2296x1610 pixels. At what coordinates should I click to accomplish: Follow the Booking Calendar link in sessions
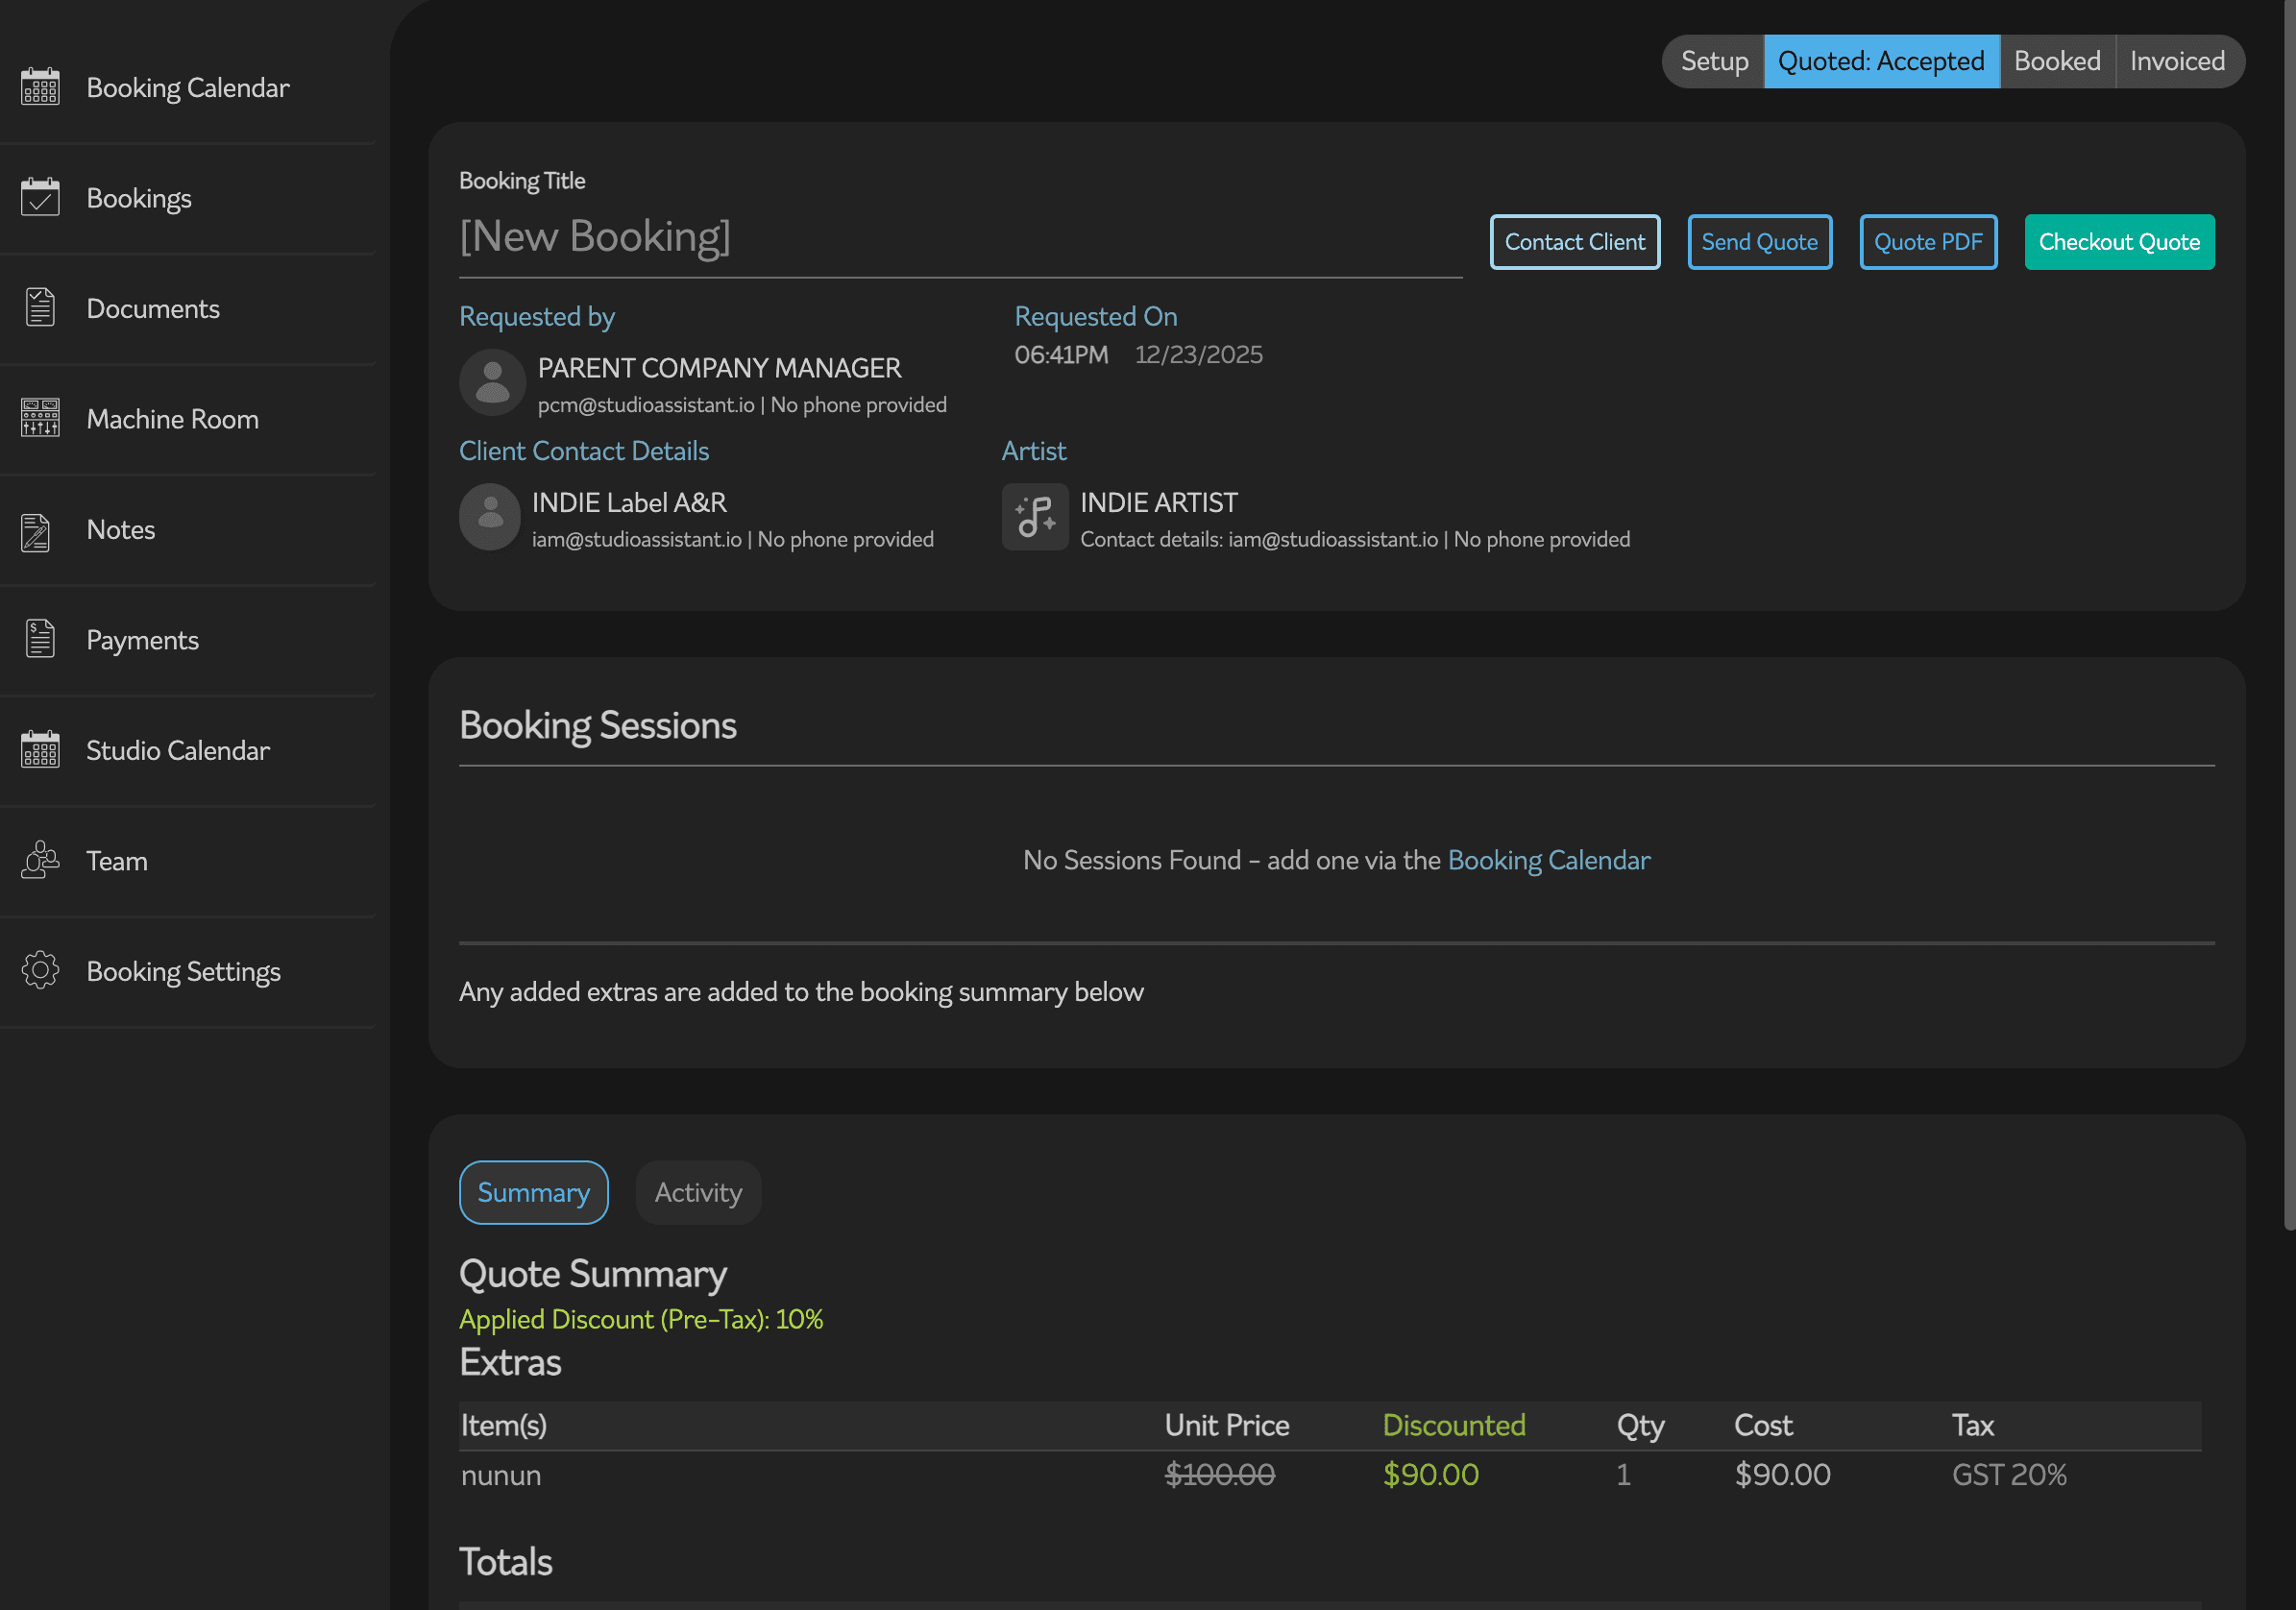1548,860
